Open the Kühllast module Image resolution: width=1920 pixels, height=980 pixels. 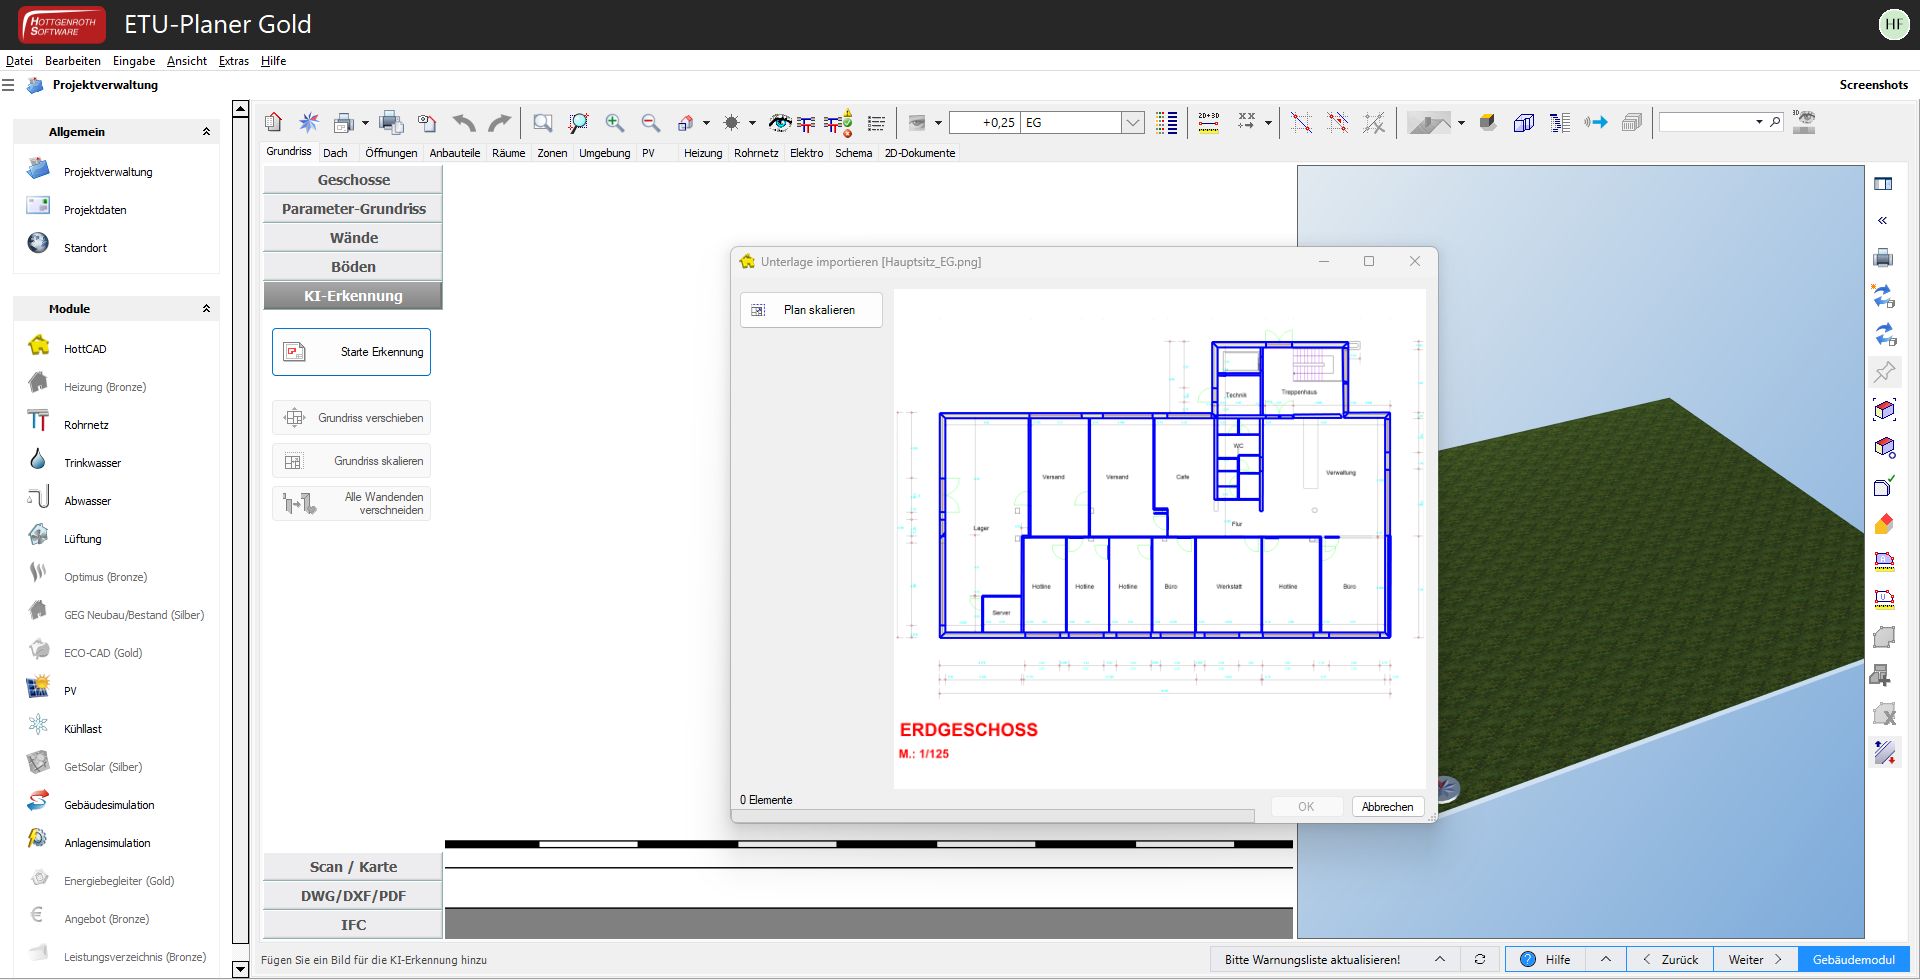[x=82, y=729]
